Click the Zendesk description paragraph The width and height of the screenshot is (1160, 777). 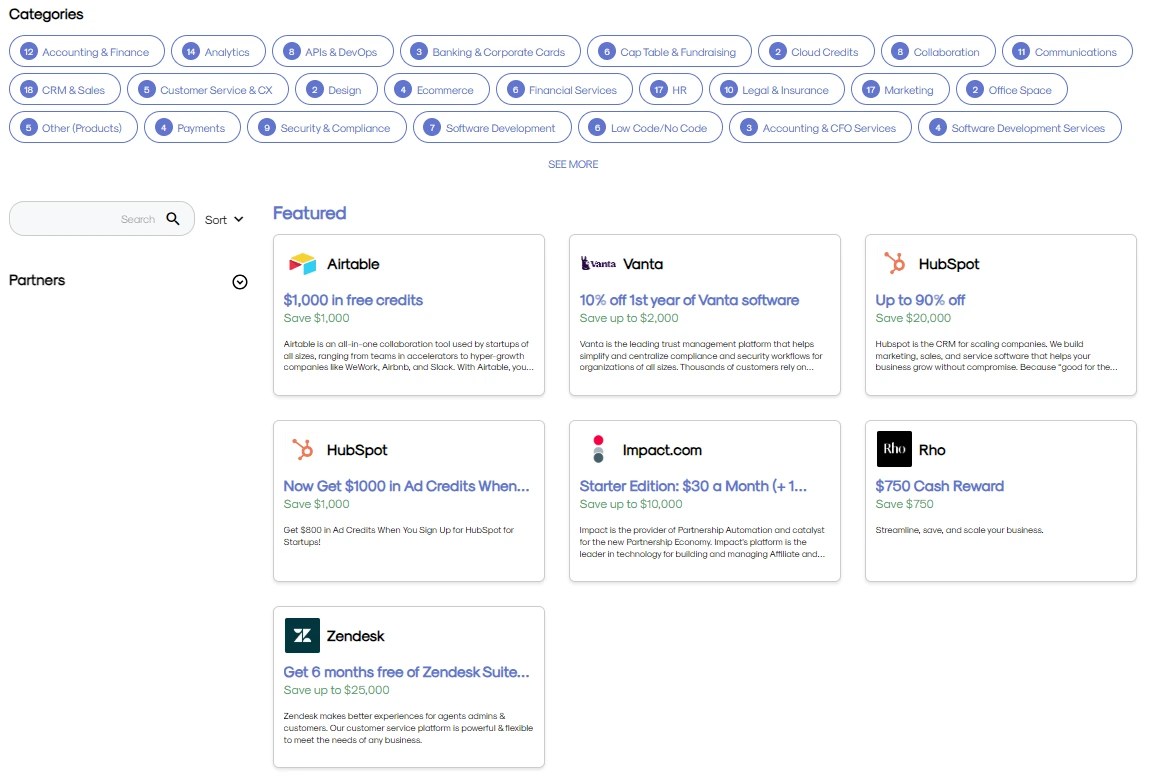pyautogui.click(x=408, y=728)
